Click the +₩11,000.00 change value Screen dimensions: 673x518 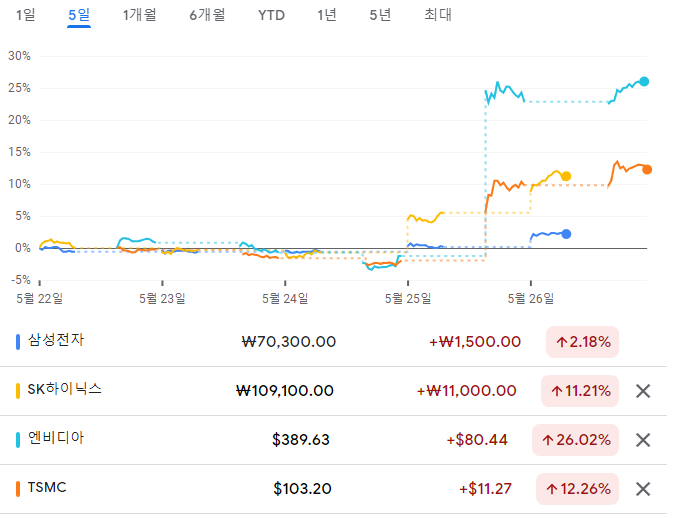[x=467, y=391]
